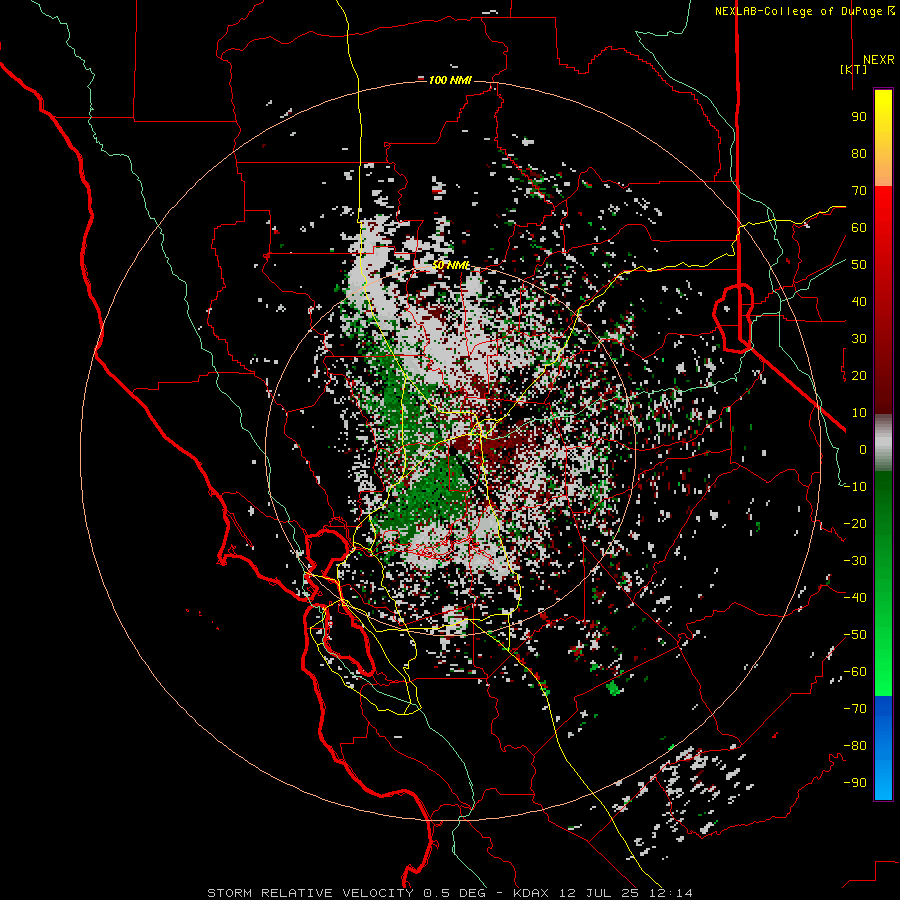Click the -30 value on velocity scale
Screen dimensions: 900x900
pyautogui.click(x=855, y=561)
